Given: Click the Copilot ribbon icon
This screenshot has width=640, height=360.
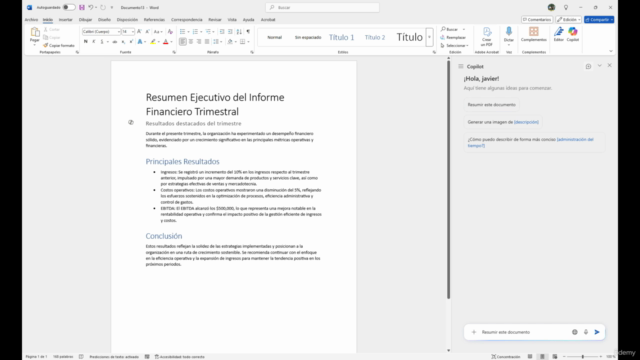Looking at the screenshot, I should (x=573, y=31).
